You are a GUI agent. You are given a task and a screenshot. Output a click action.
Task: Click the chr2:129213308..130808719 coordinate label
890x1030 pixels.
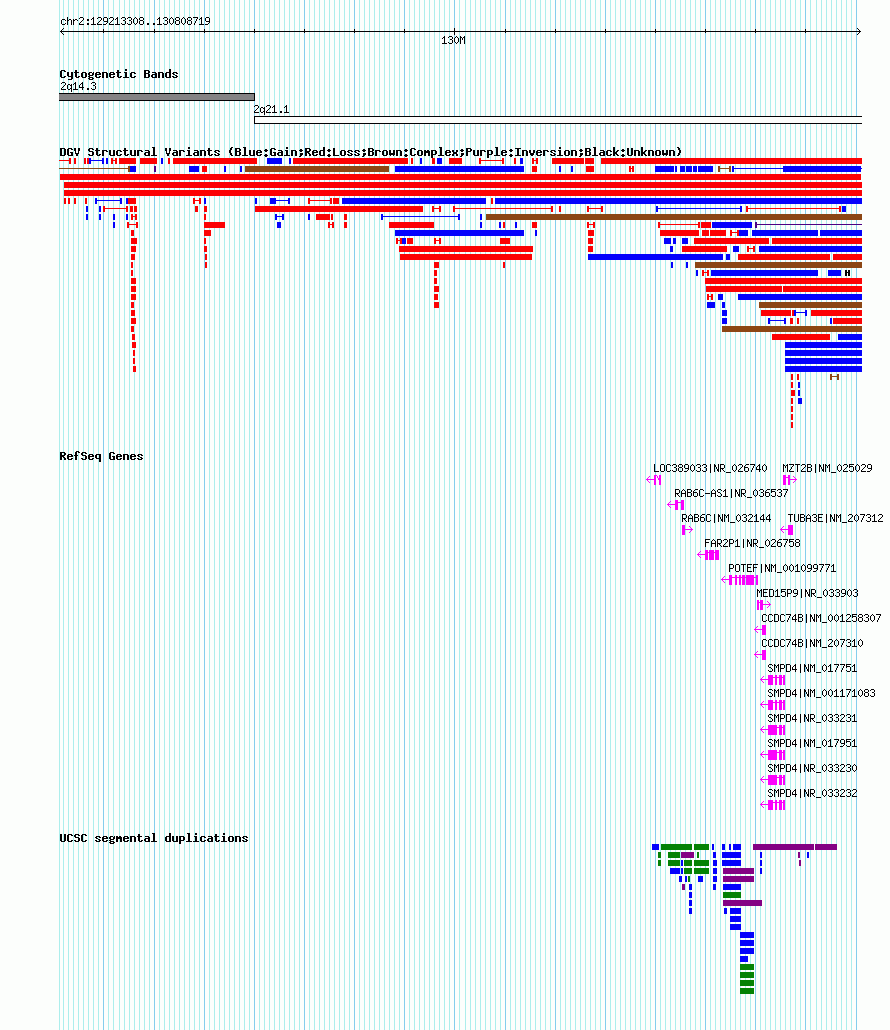(x=135, y=21)
